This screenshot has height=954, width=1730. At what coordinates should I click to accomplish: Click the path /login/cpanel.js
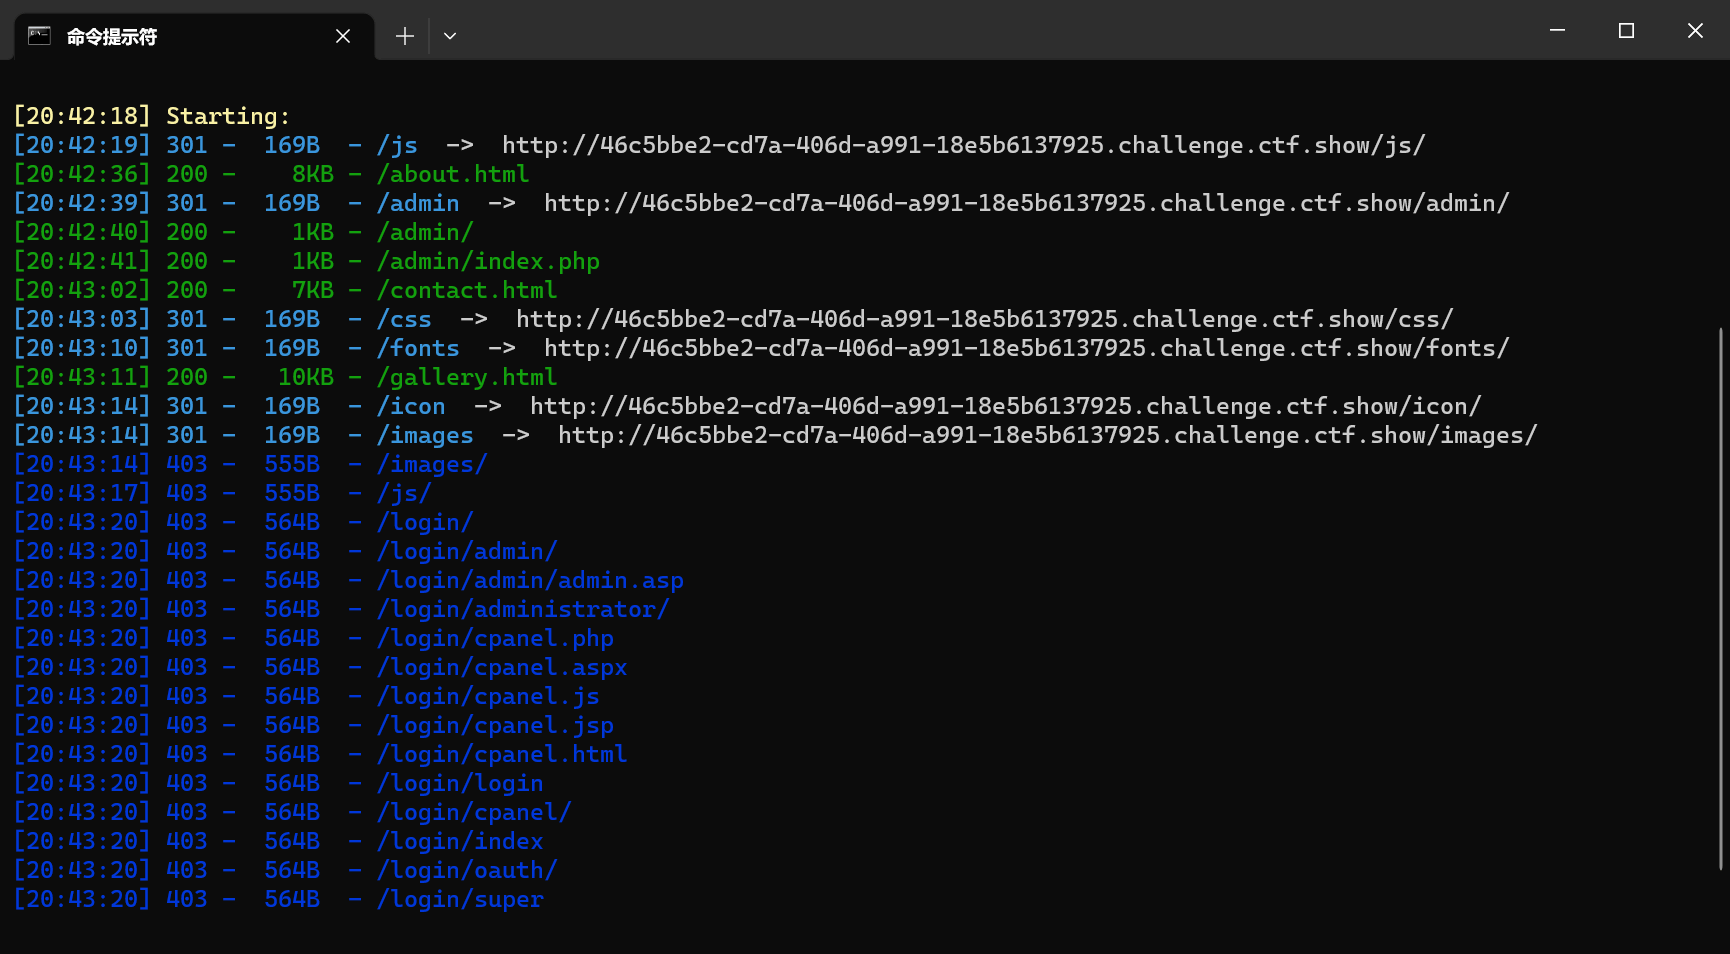488,696
